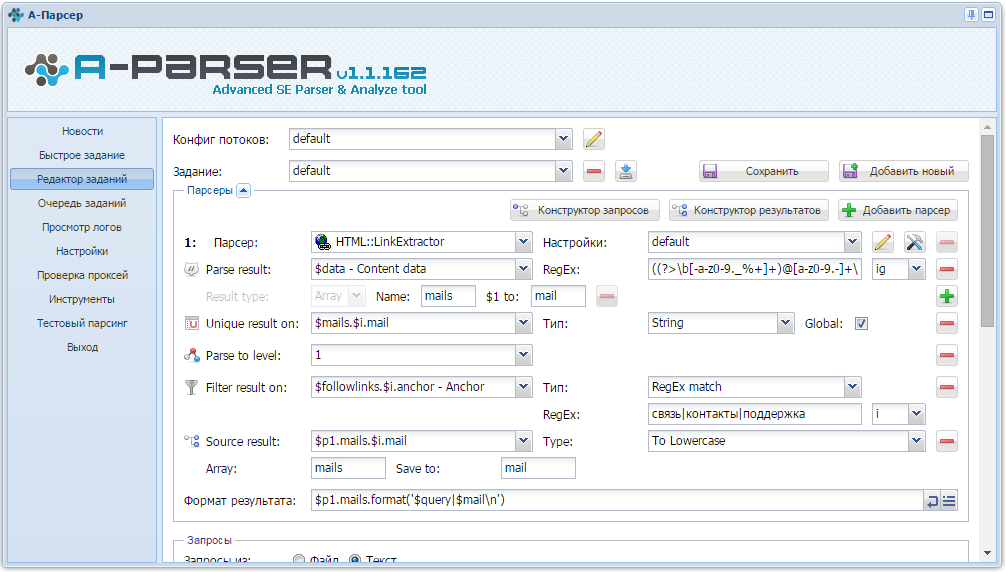Click the export task download icon
Screen dimensions: 1006x572
click(x=626, y=171)
